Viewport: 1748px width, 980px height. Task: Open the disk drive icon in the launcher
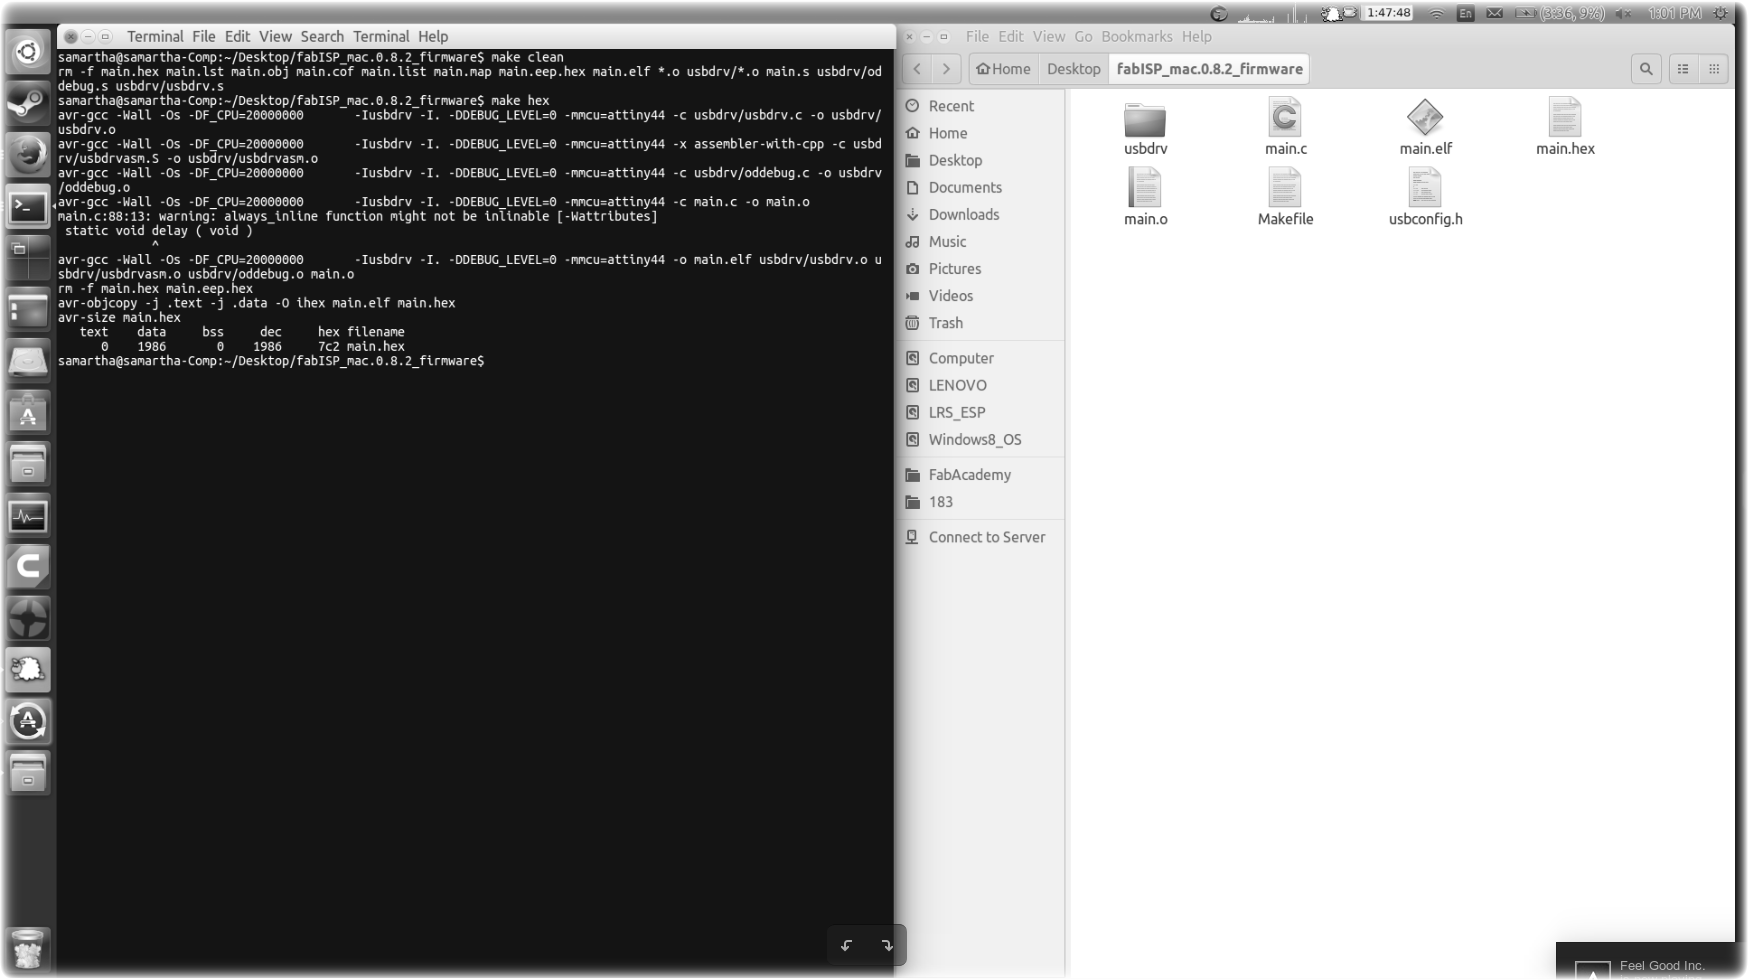pos(28,361)
